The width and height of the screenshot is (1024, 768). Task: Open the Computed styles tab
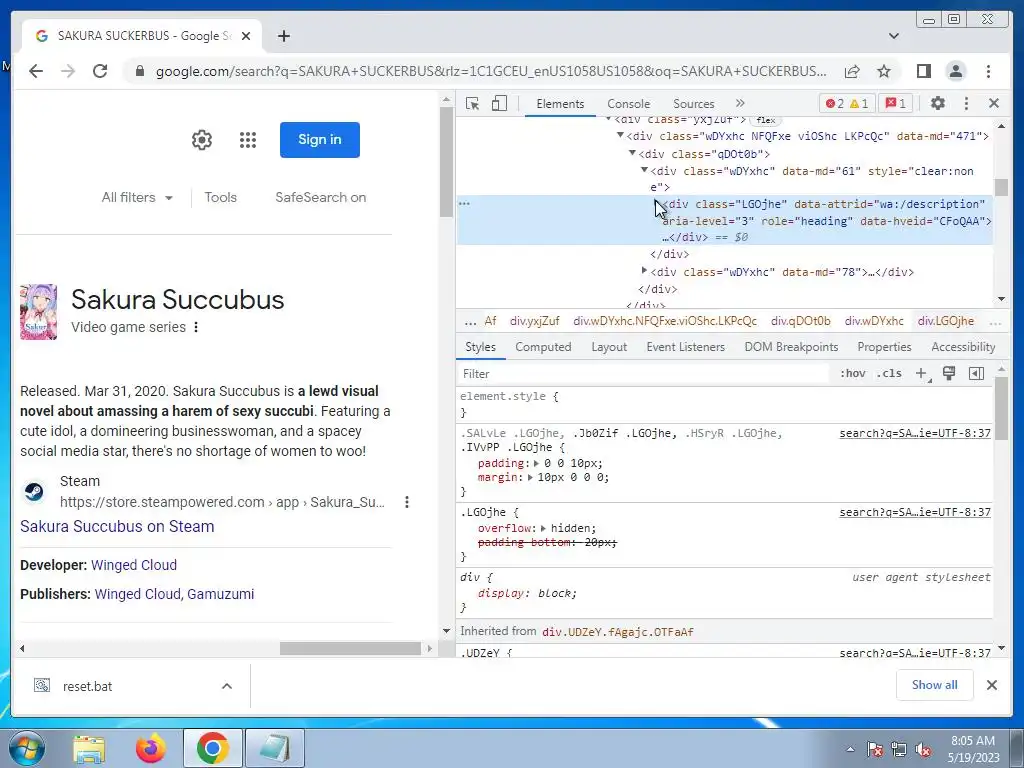[543, 347]
